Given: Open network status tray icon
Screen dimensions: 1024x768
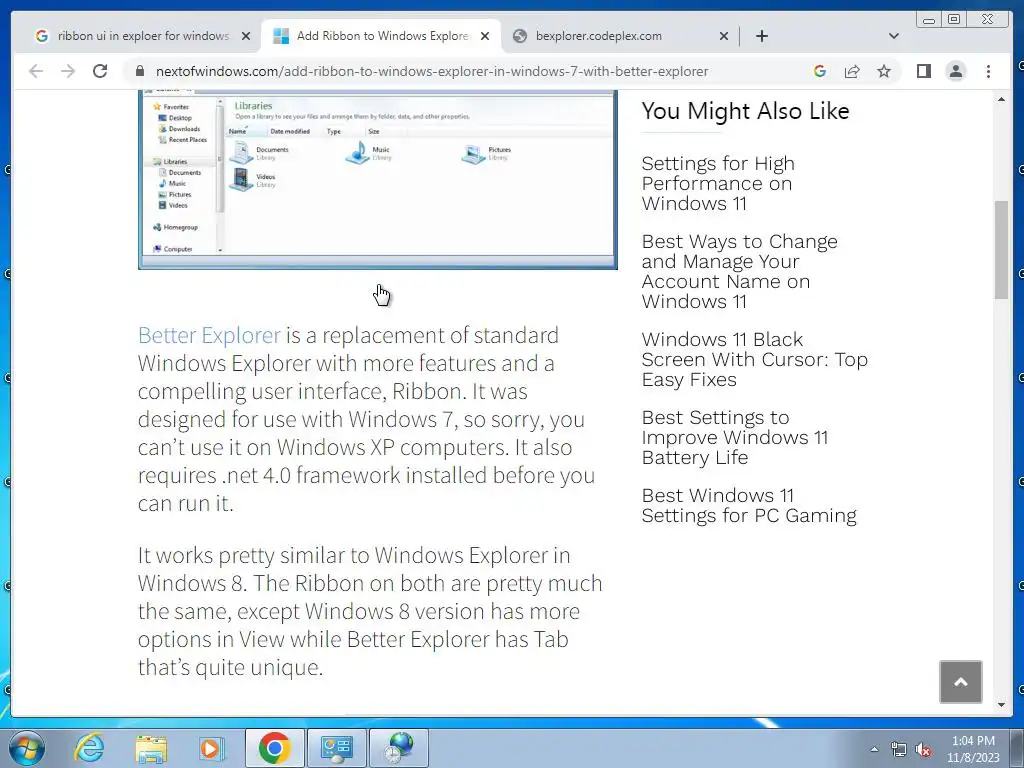Looking at the screenshot, I should (899, 749).
